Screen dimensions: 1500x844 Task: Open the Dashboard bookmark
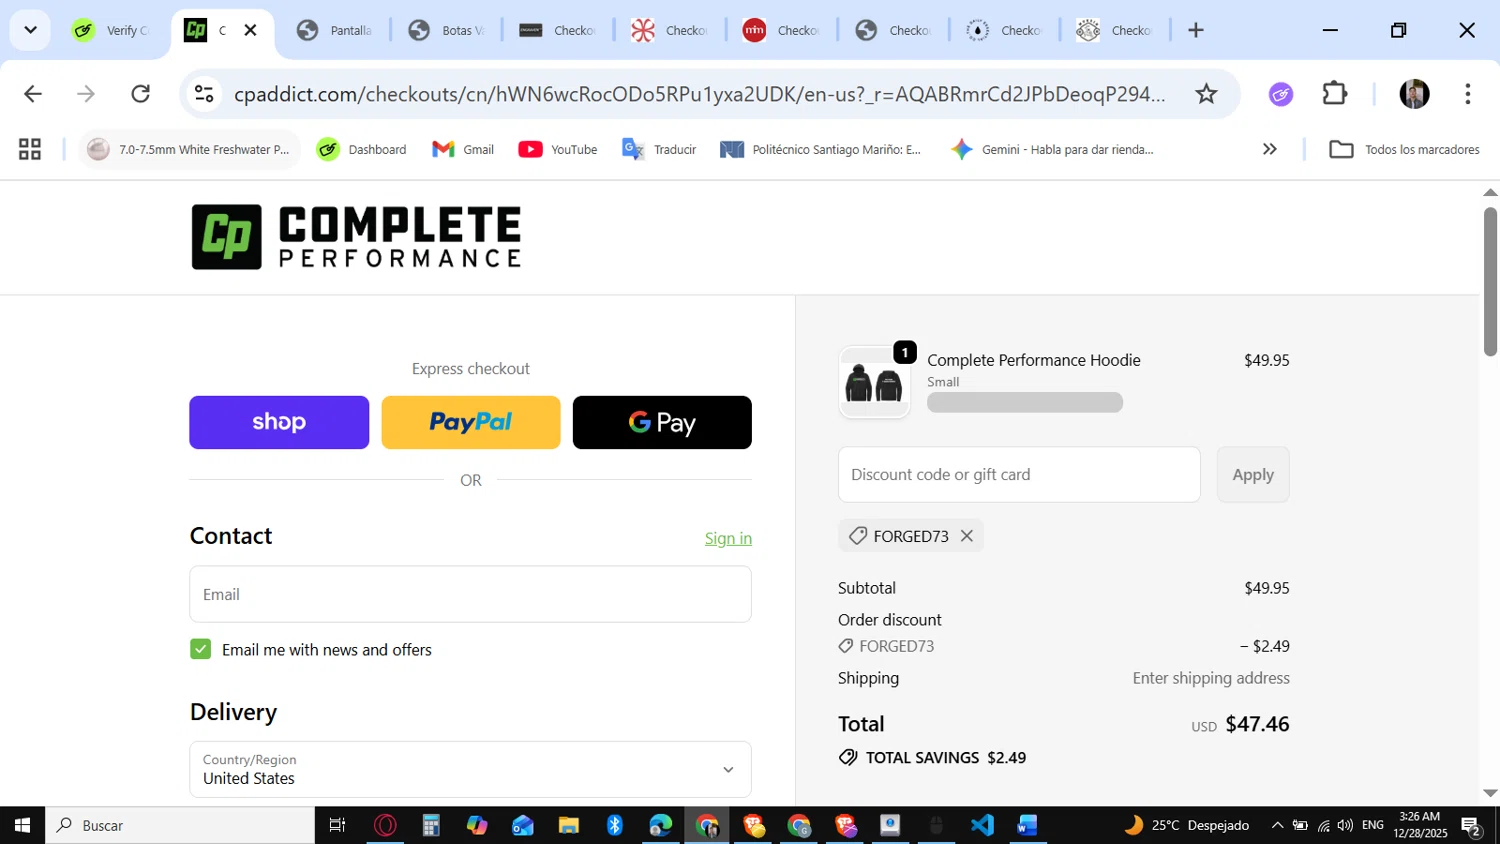point(361,150)
